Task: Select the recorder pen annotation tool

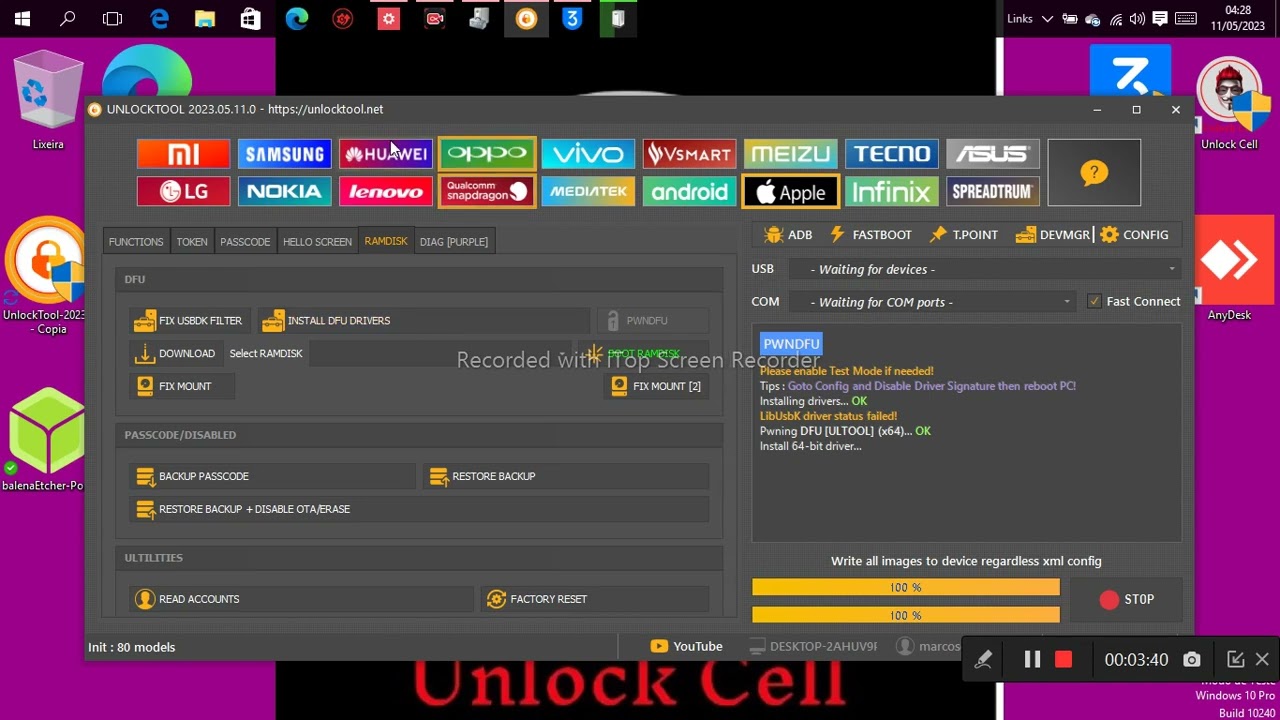Action: click(984, 660)
